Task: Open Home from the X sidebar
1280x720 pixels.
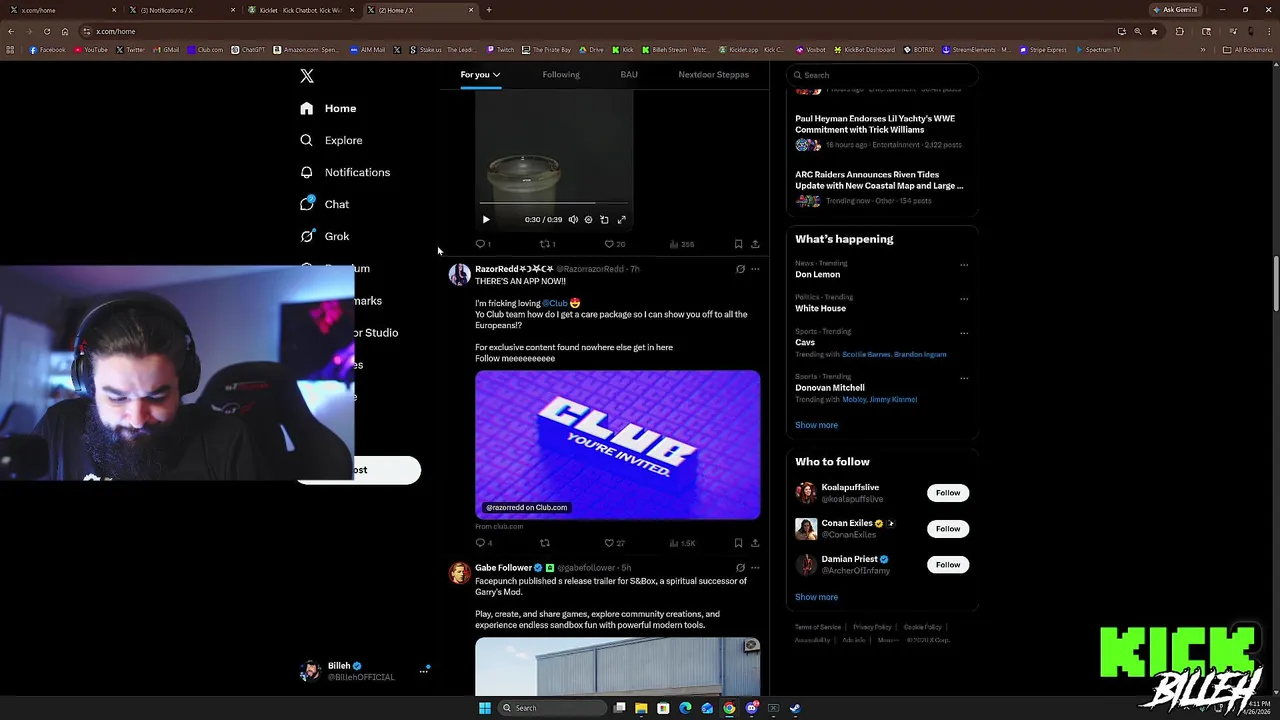Action: (x=329, y=108)
